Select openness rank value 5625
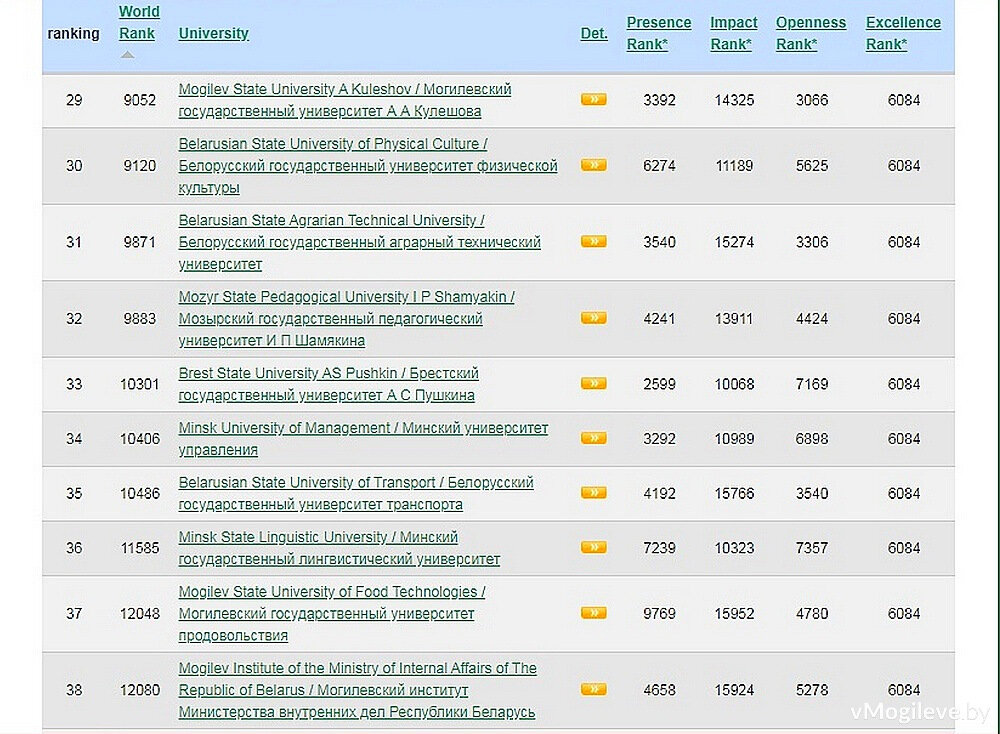Viewport: 1000px width, 734px height. coord(812,166)
